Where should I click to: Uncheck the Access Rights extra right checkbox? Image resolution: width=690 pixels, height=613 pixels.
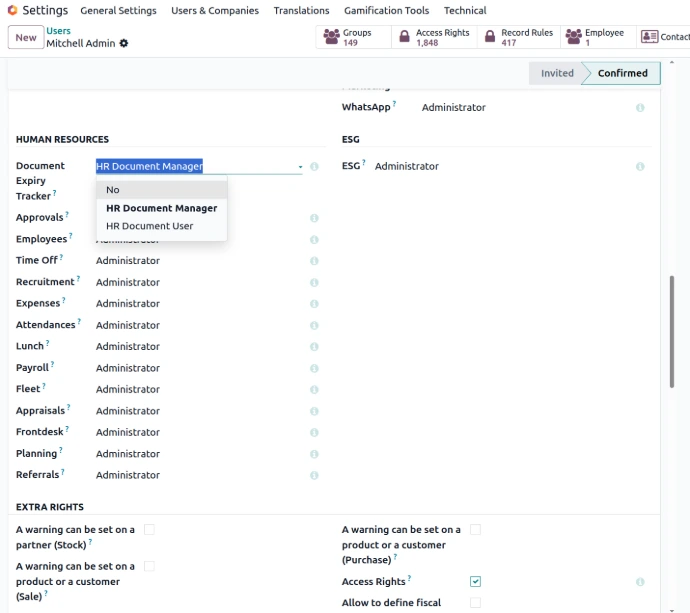point(475,581)
